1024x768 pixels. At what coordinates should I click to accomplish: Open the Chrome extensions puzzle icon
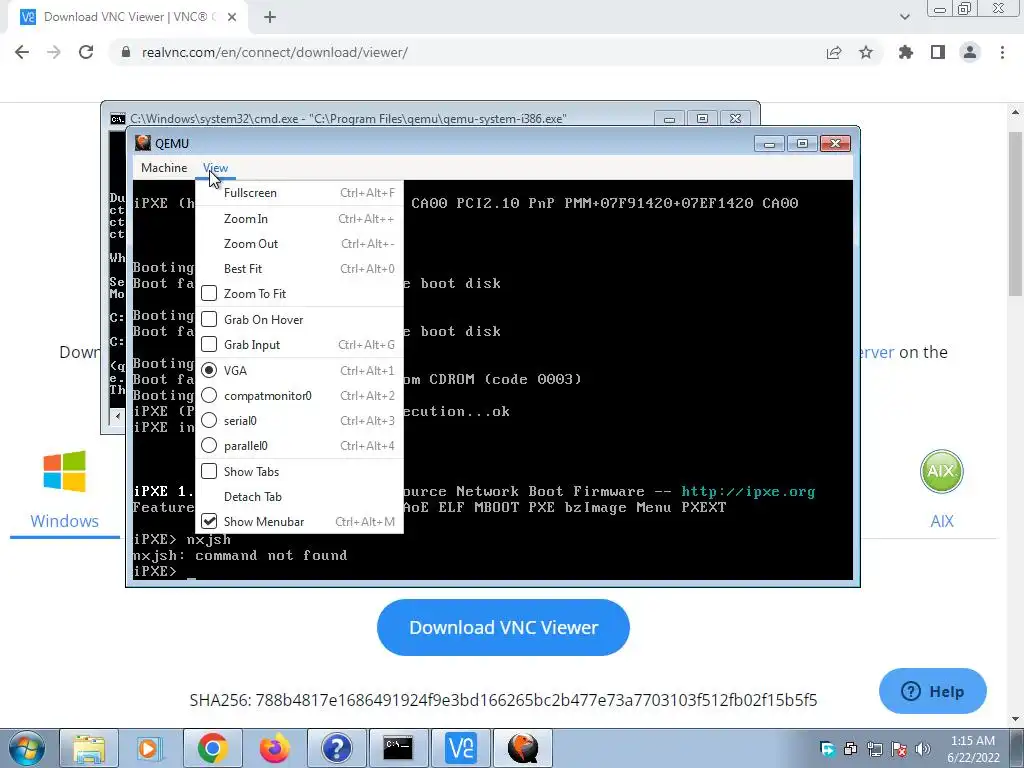tap(906, 52)
